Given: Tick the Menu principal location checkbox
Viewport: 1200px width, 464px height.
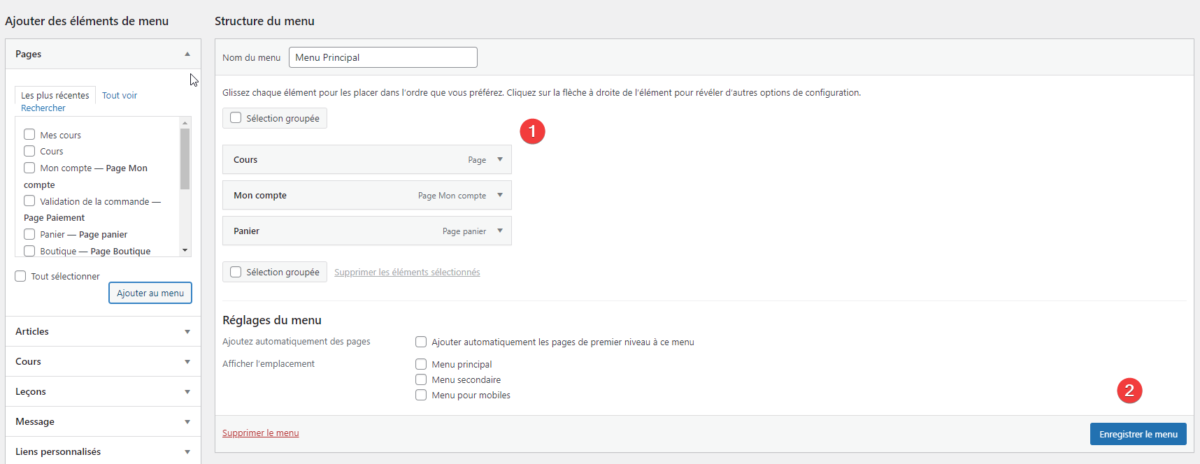Looking at the screenshot, I should [421, 365].
